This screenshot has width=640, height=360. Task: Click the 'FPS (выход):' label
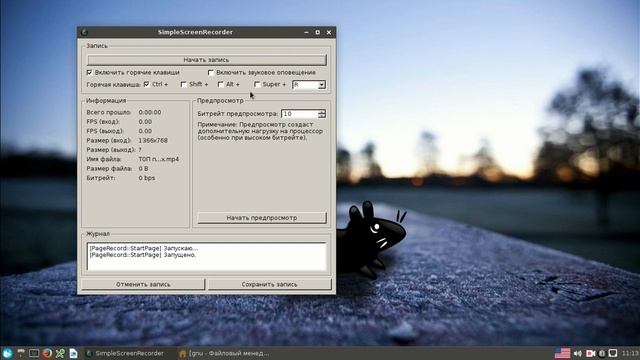point(105,131)
